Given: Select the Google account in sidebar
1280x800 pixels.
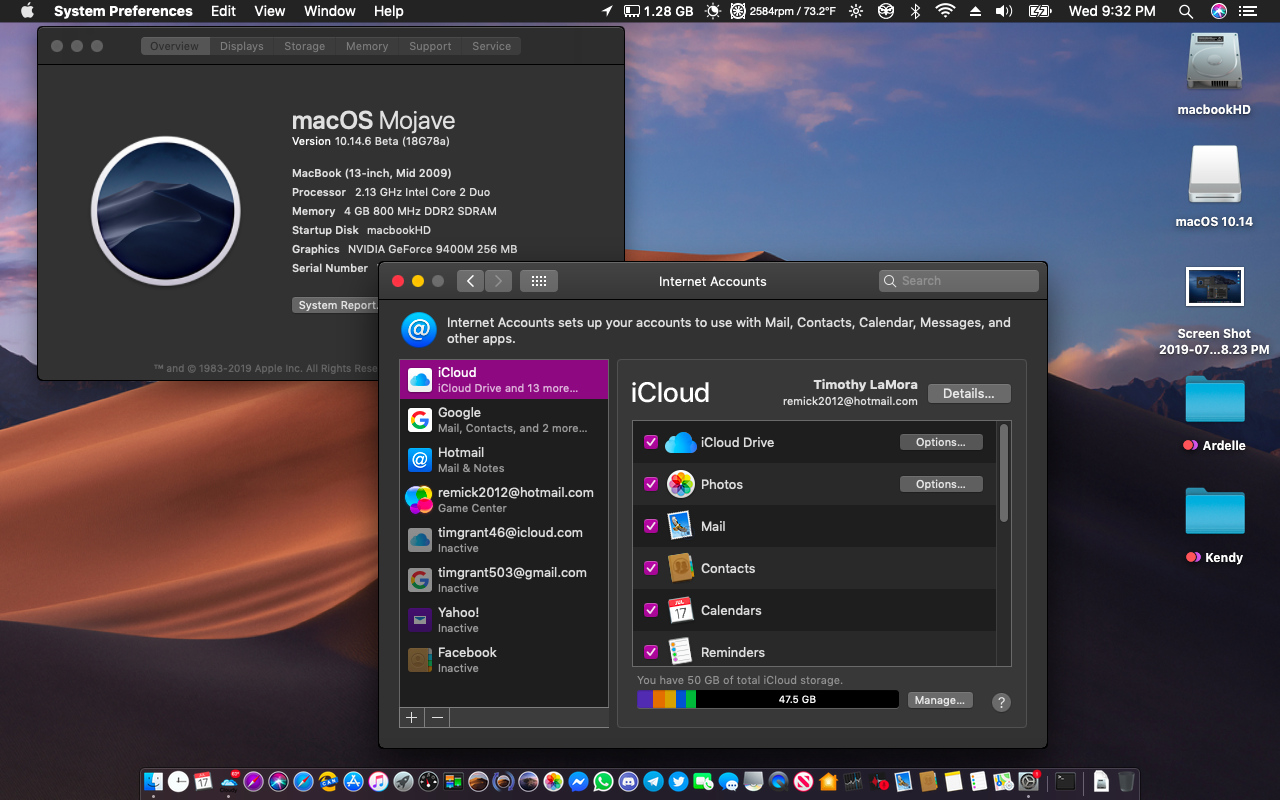Looking at the screenshot, I should coord(504,420).
